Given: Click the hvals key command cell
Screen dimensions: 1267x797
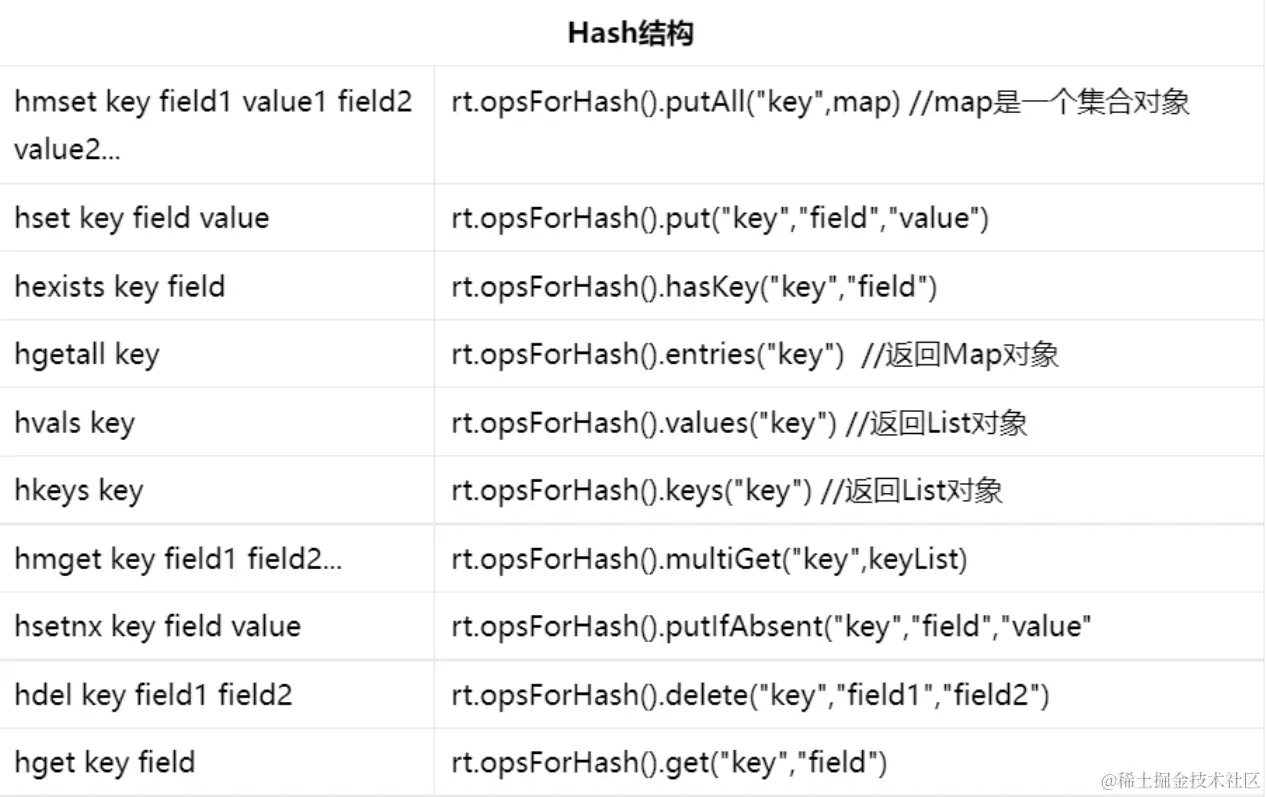Looking at the screenshot, I should point(74,423).
